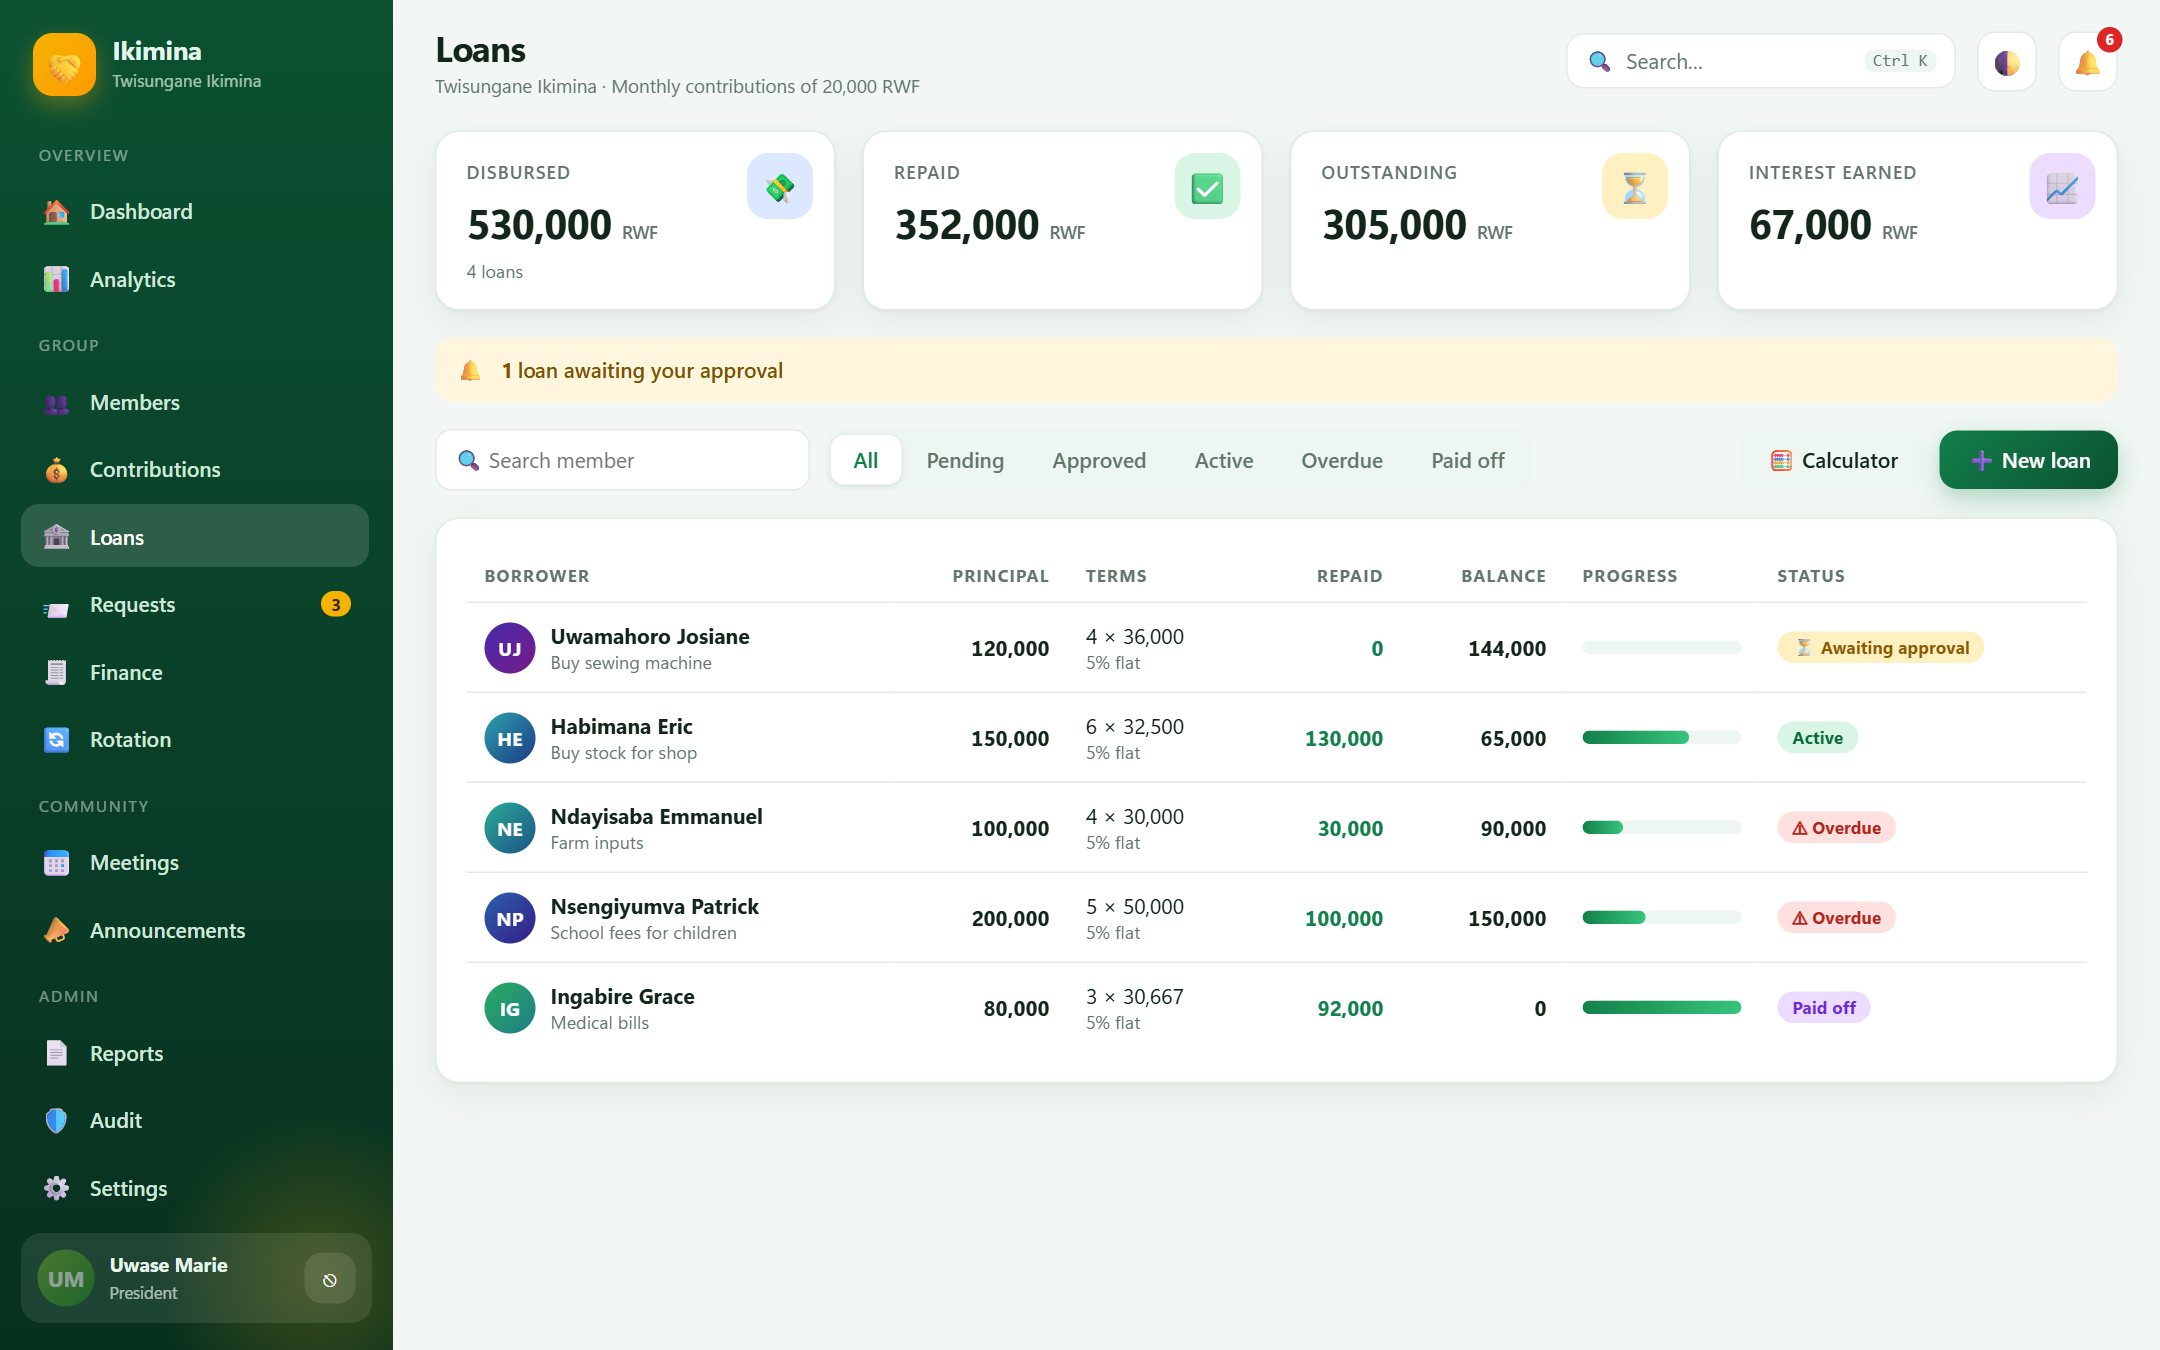The image size is (2160, 1350).
Task: Click the IG avatar for Ingabire Grace
Action: [510, 1008]
